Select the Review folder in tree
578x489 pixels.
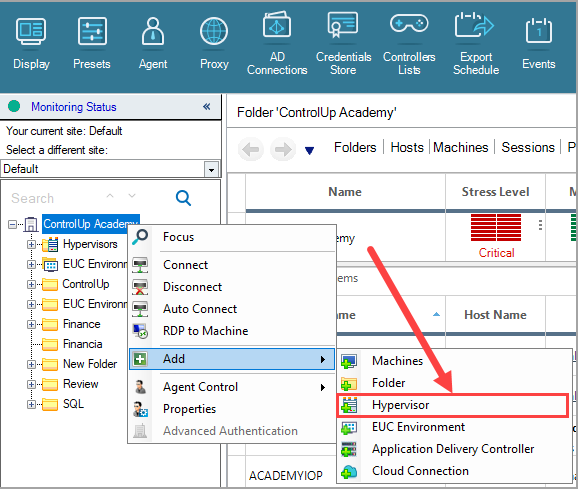(x=81, y=384)
